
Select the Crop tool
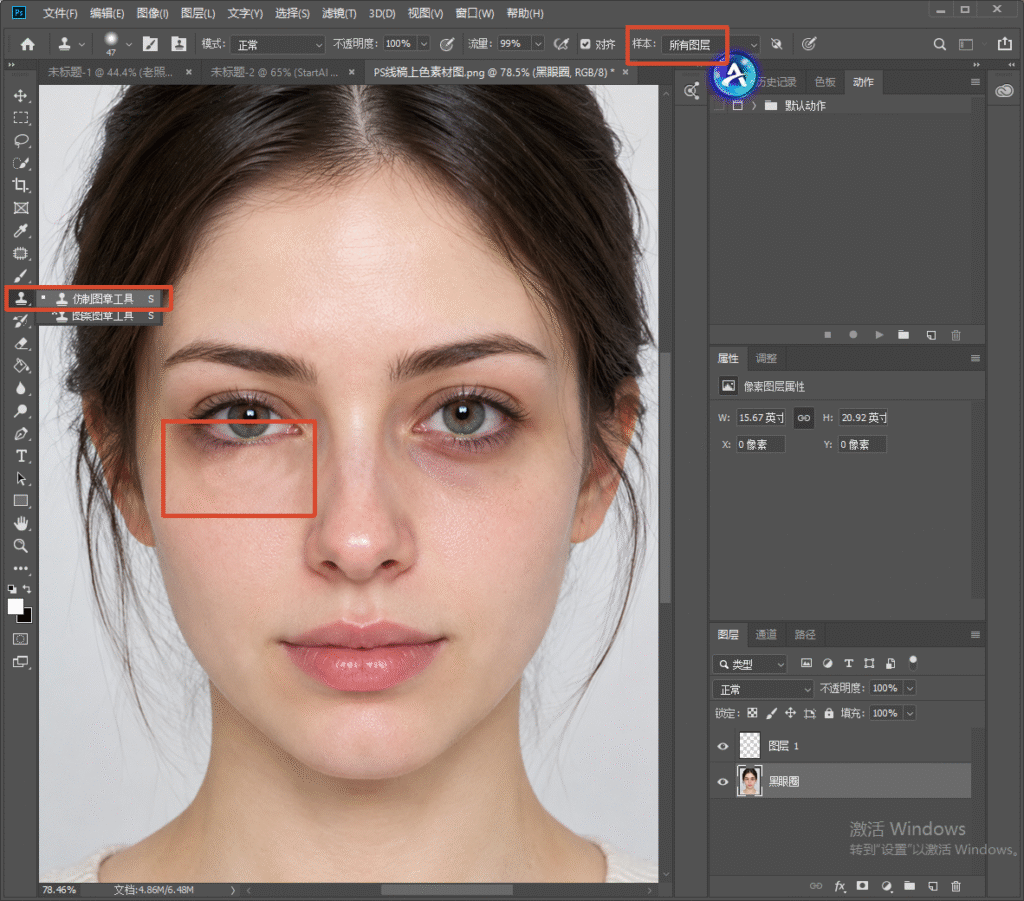[21, 185]
